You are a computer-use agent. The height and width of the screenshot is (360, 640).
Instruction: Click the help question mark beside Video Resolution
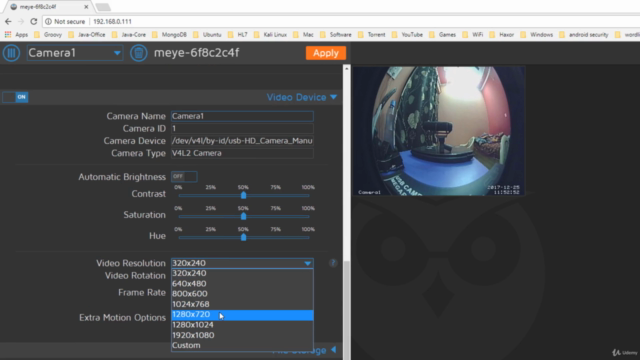pos(333,263)
